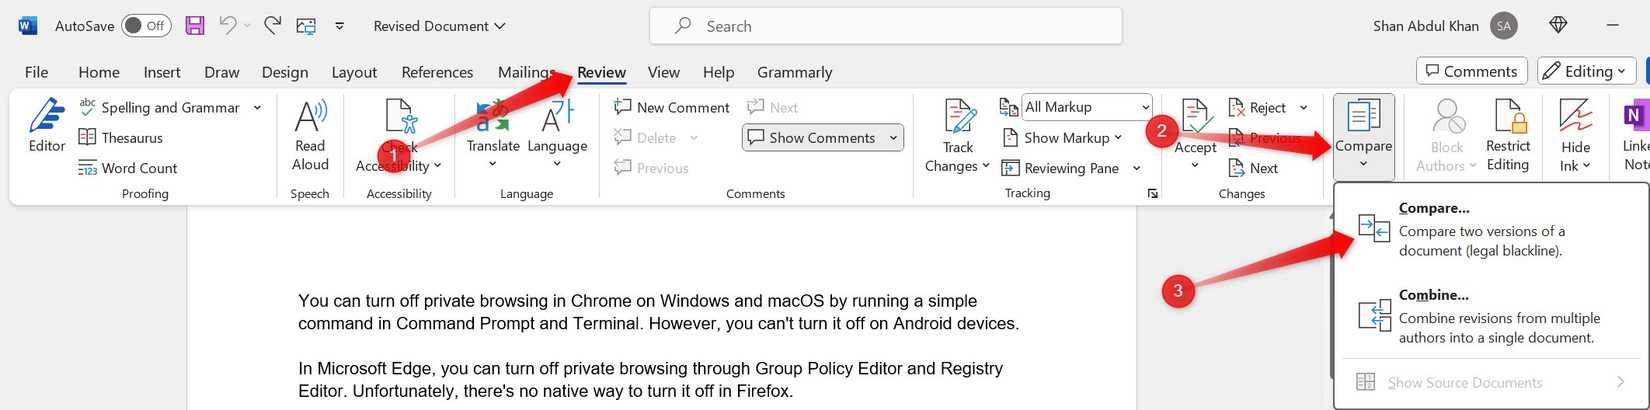The width and height of the screenshot is (1650, 410).
Task: Click the Undo arrow icon
Action: 228,26
